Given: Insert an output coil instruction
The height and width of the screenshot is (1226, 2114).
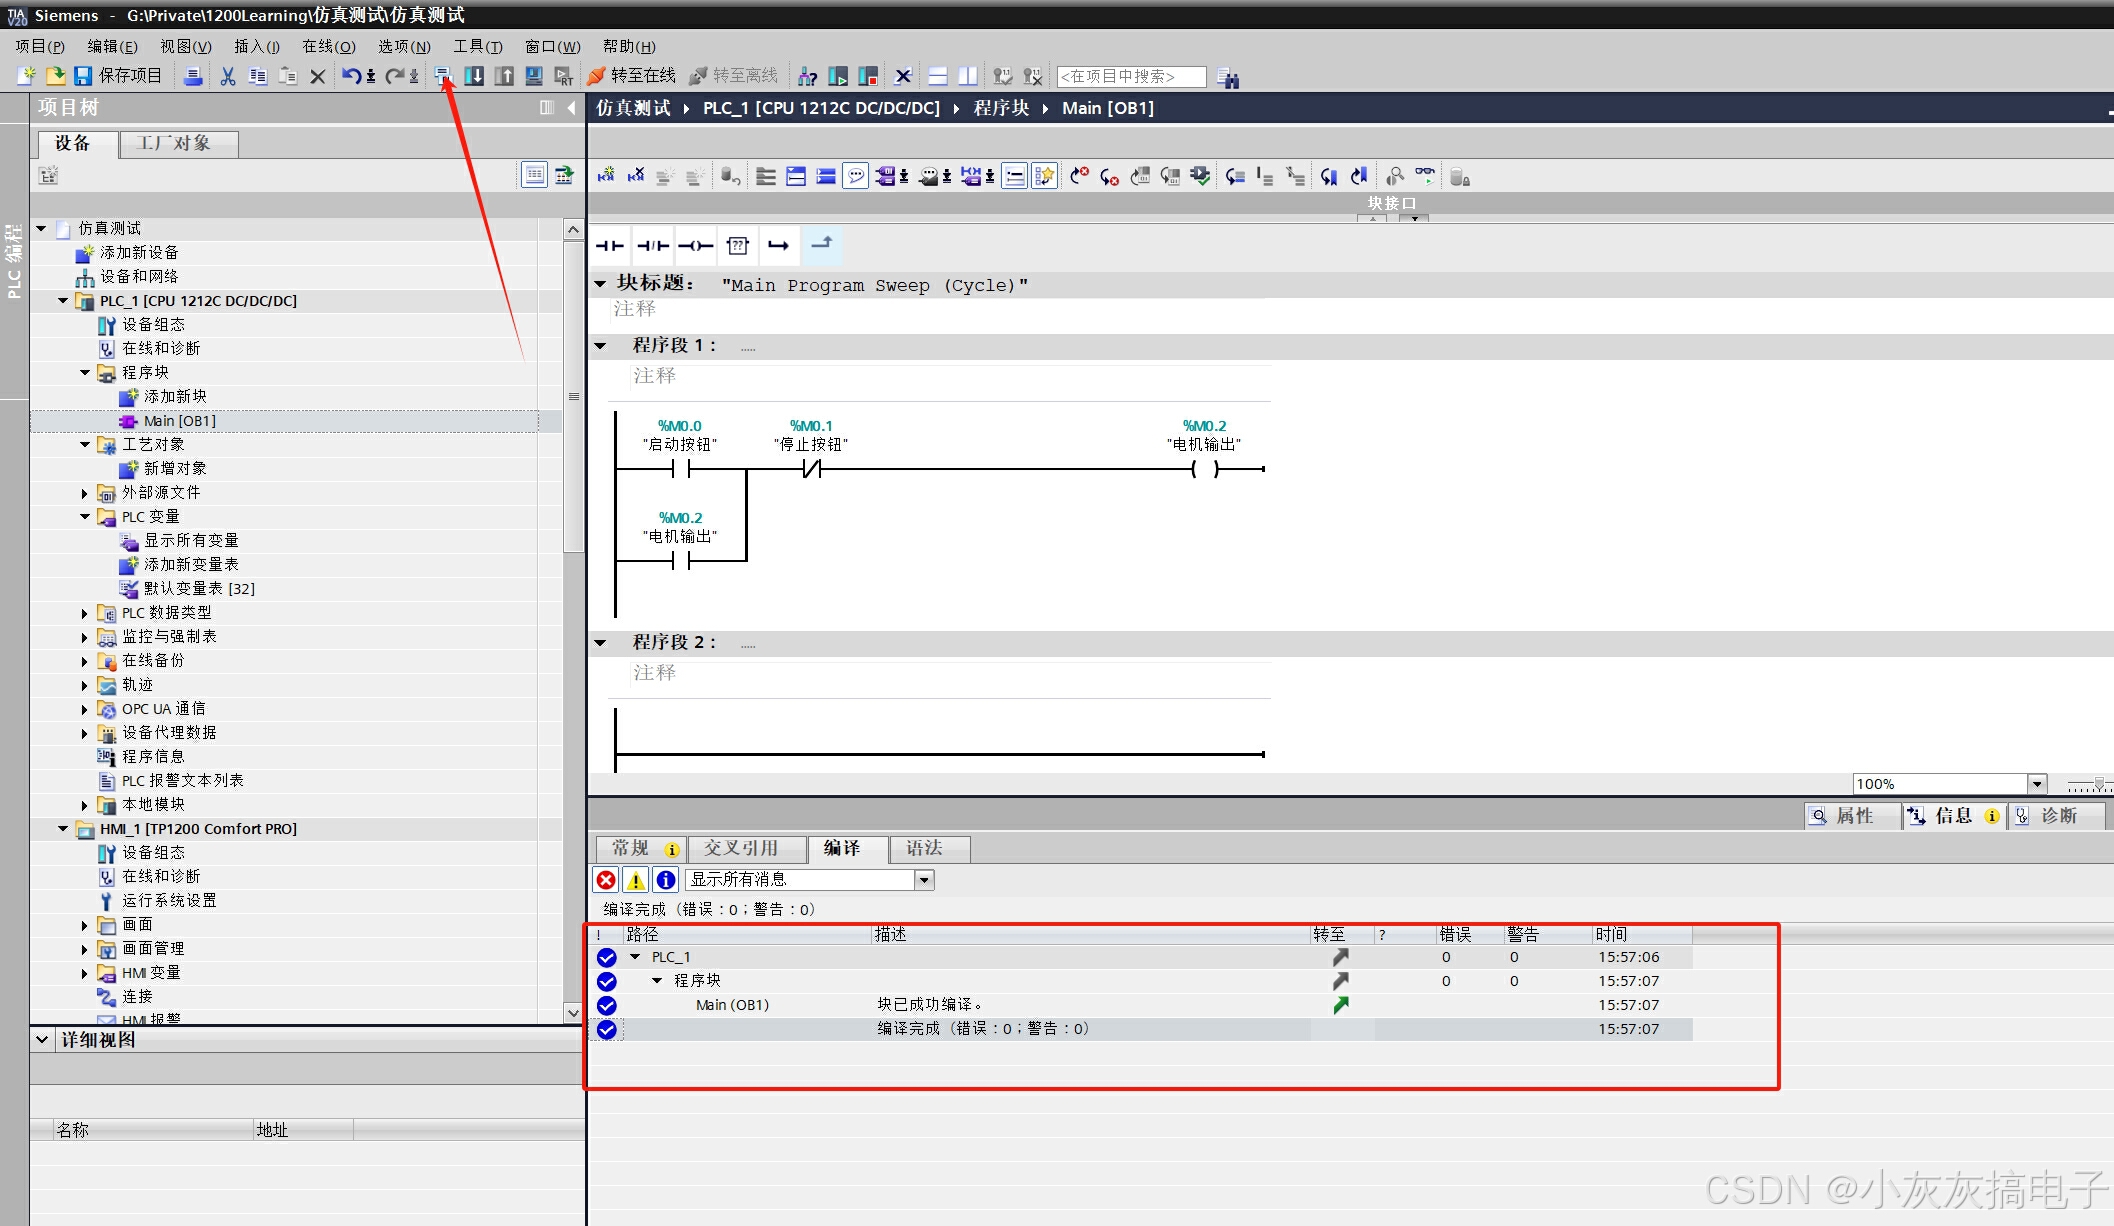Looking at the screenshot, I should coord(695,245).
